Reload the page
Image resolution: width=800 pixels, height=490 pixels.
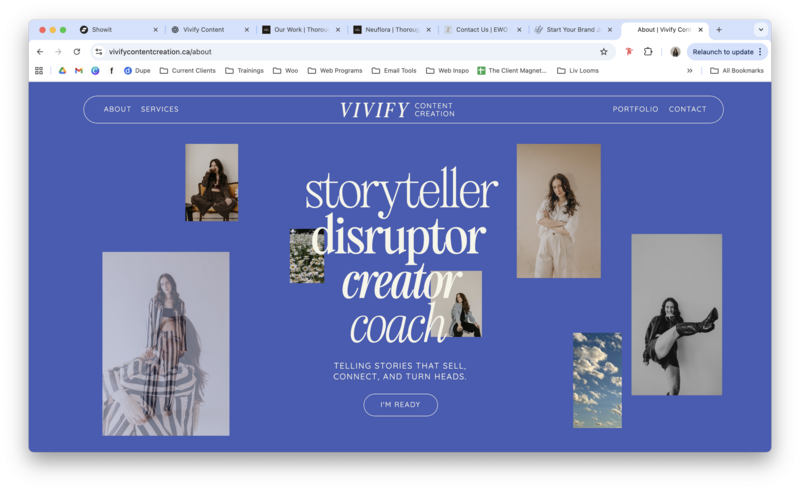(77, 52)
